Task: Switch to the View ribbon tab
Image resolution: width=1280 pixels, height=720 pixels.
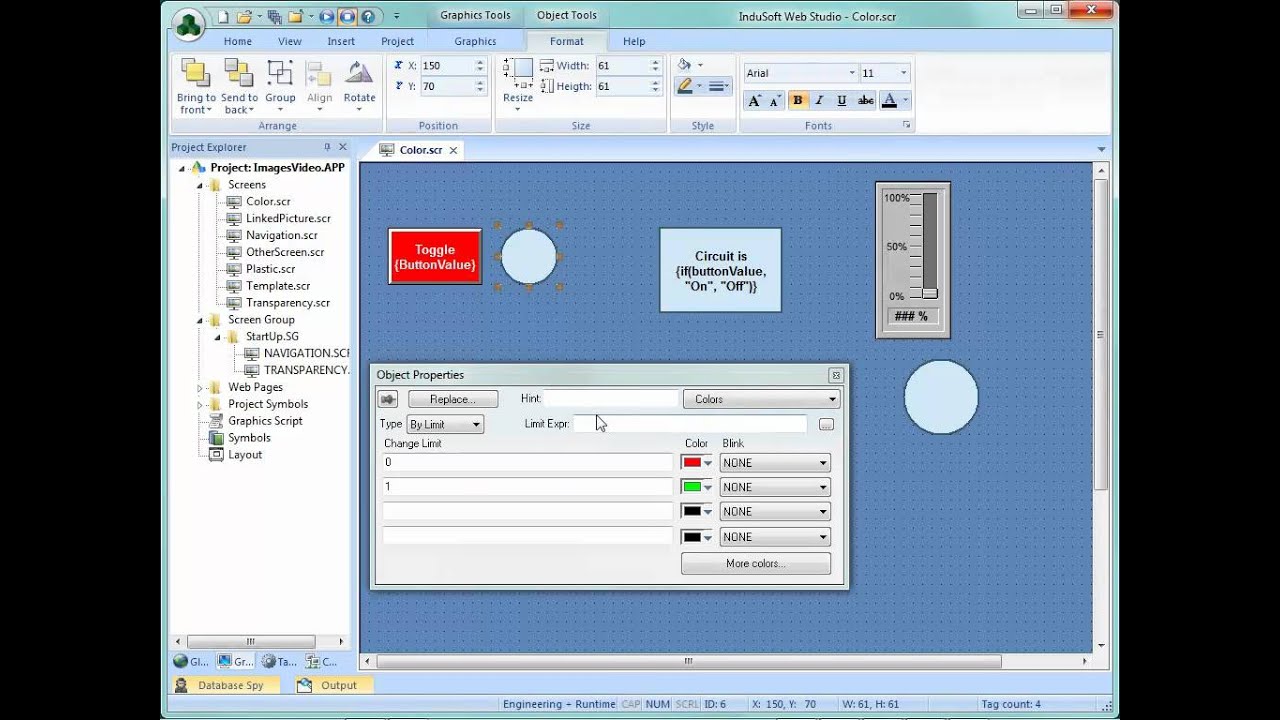Action: 290,41
